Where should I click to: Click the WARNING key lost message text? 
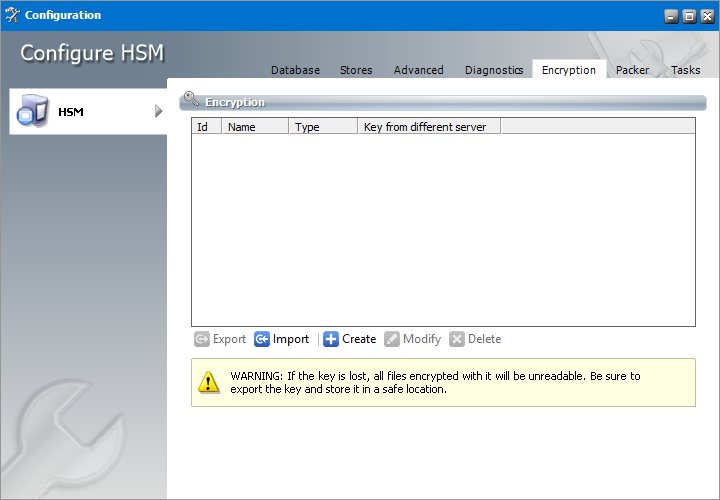(435, 382)
